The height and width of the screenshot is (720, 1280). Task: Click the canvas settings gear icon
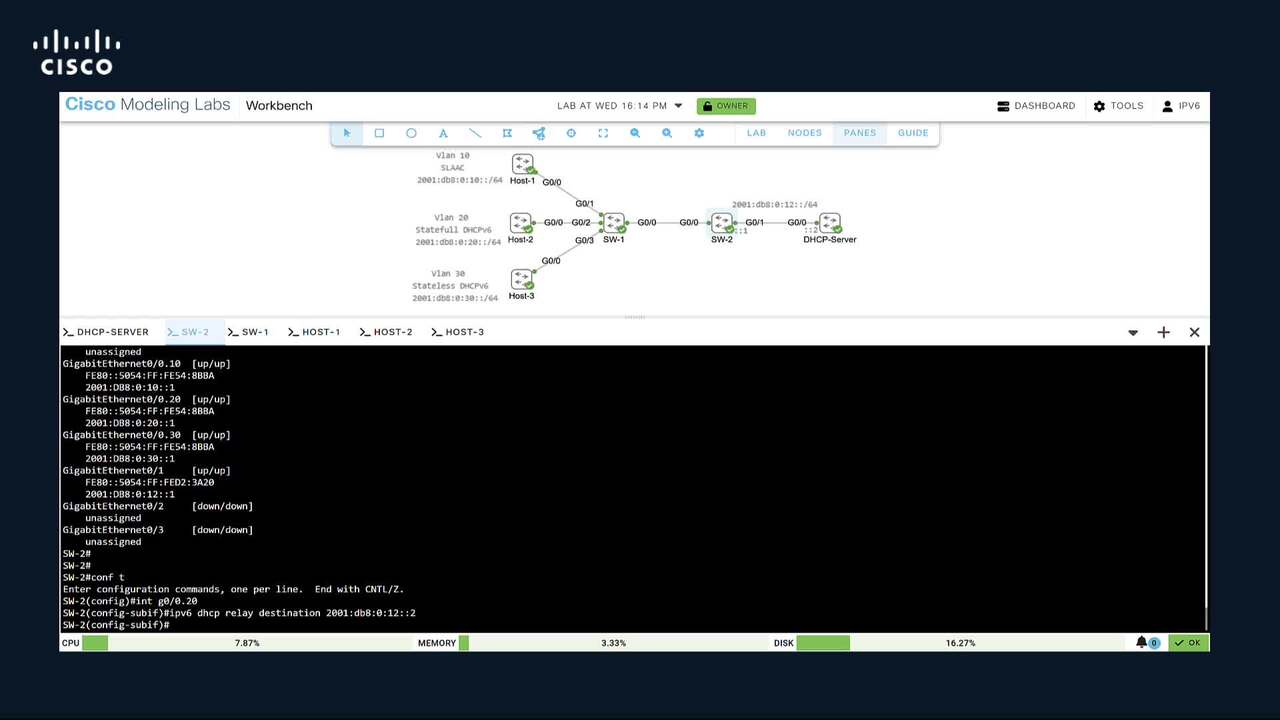(699, 133)
